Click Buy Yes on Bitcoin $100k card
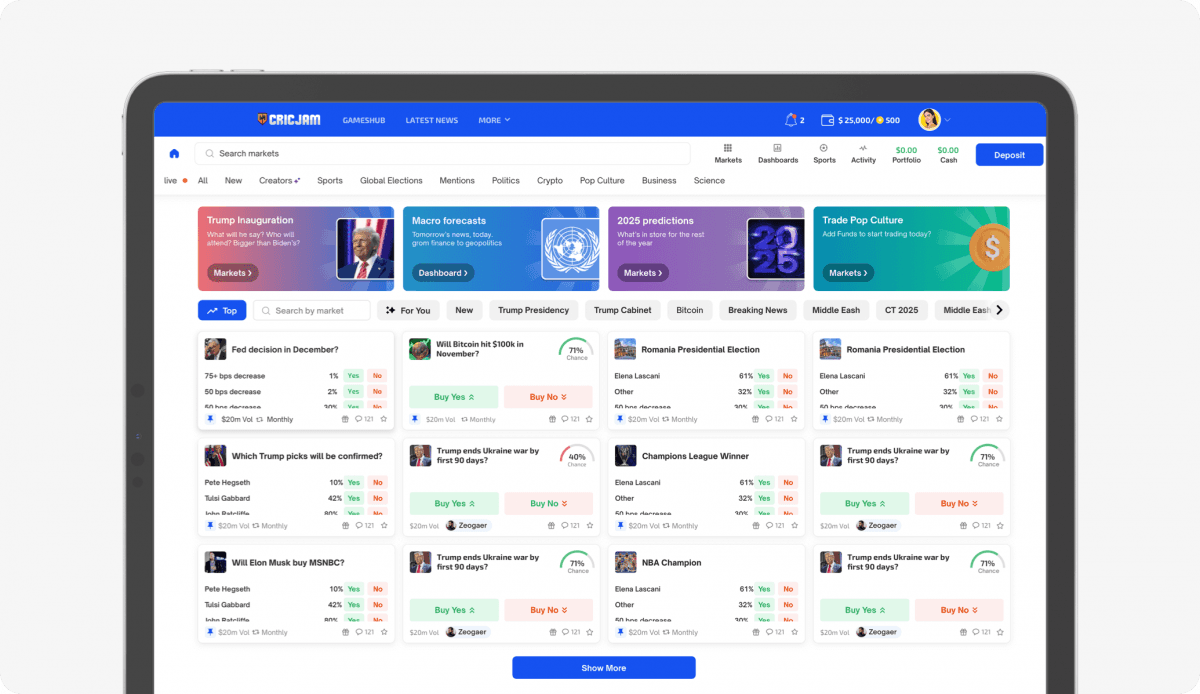The width and height of the screenshot is (1200, 694). (x=454, y=397)
